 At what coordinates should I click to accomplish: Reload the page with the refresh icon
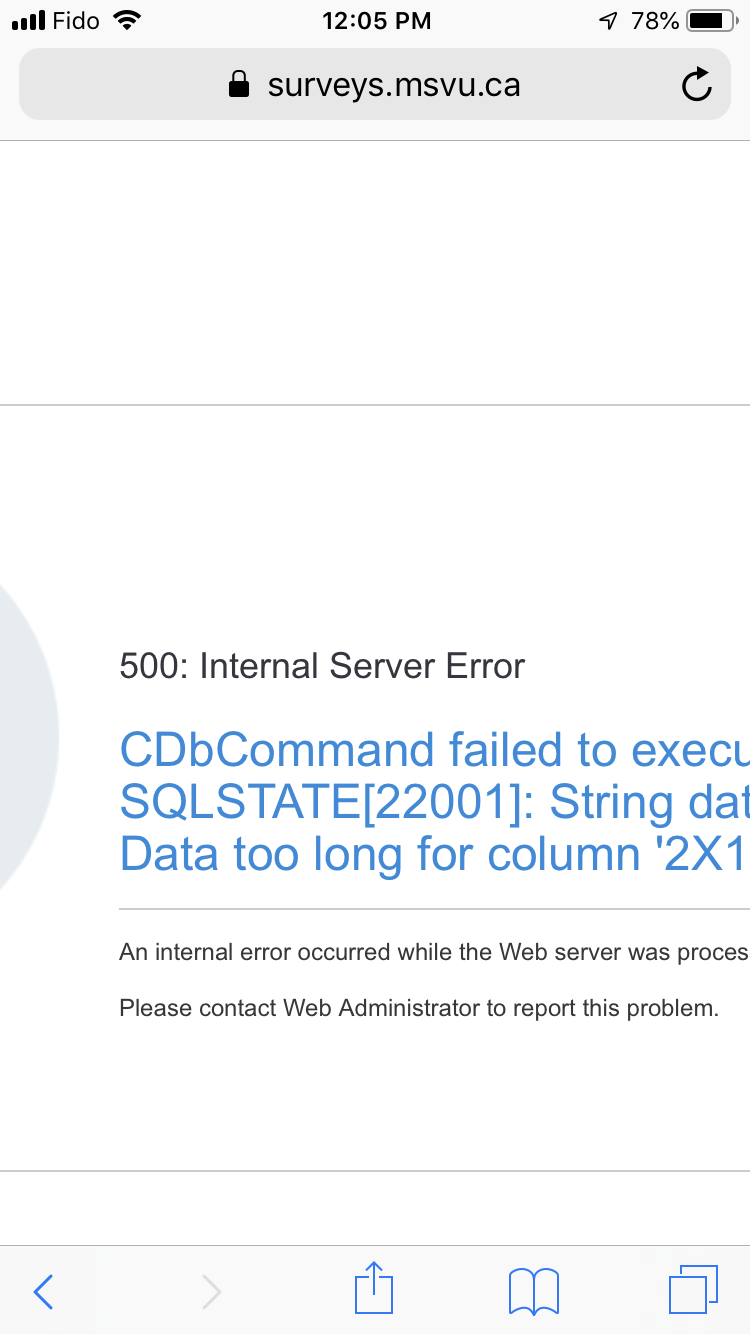pos(696,86)
